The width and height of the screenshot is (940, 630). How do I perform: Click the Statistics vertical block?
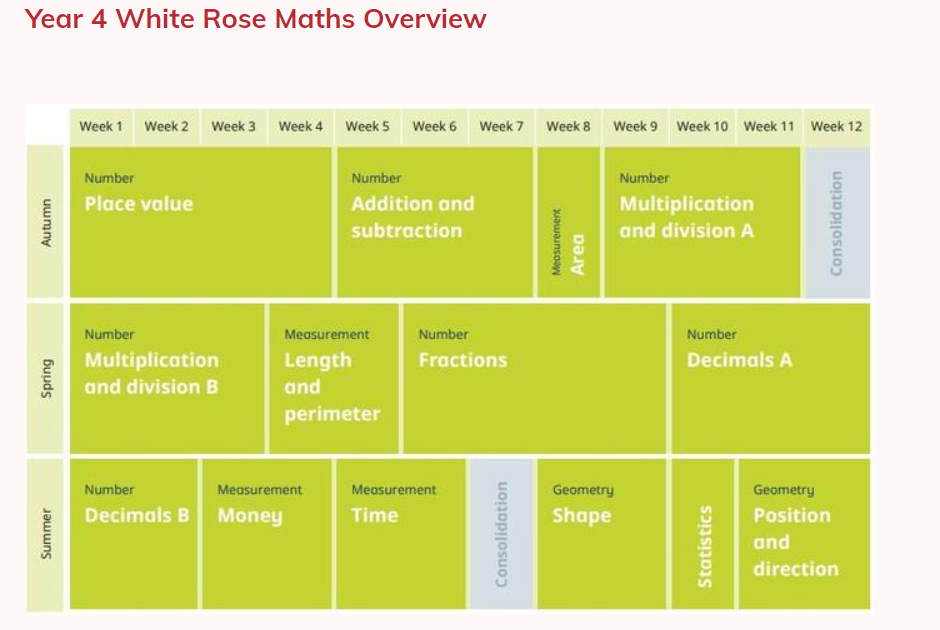(703, 533)
